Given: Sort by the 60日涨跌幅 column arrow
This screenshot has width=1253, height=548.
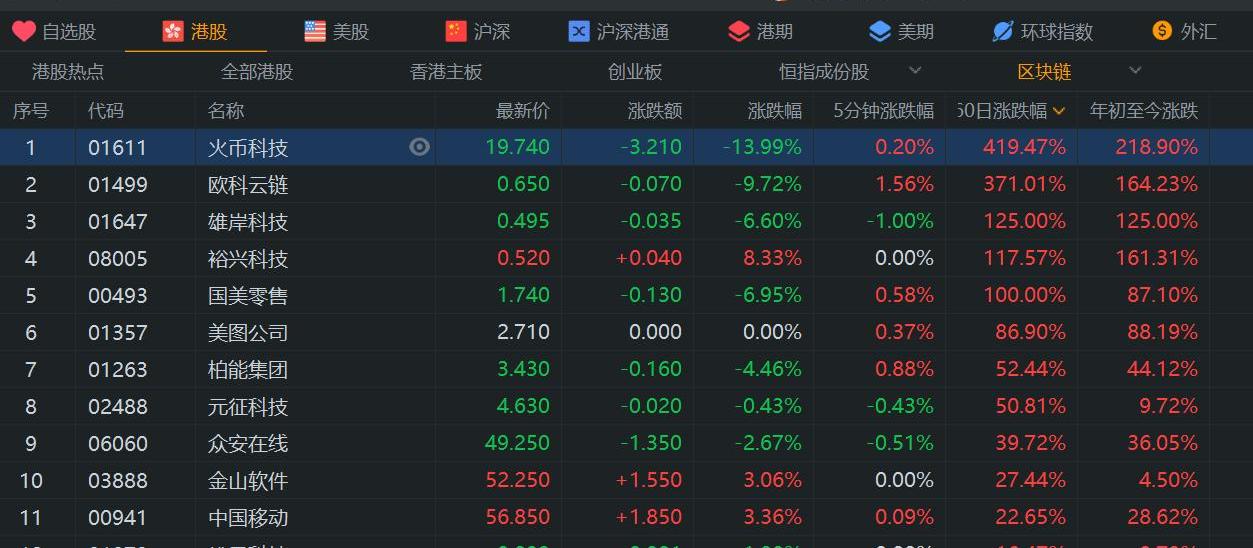Looking at the screenshot, I should 1059,111.
